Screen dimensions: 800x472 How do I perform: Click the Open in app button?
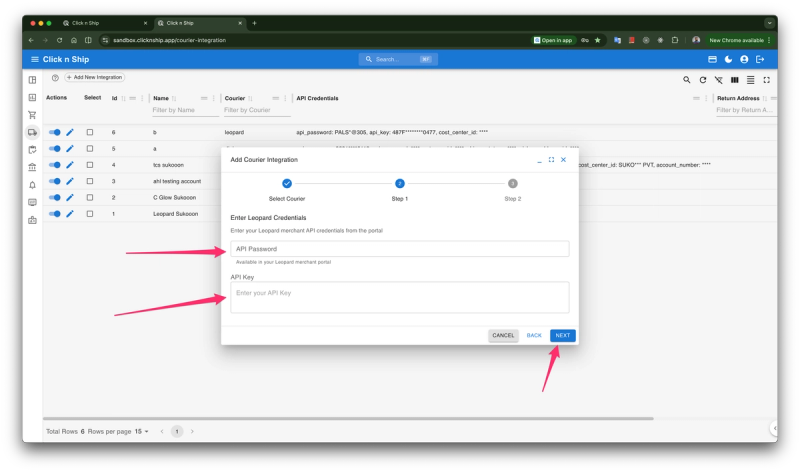(553, 40)
